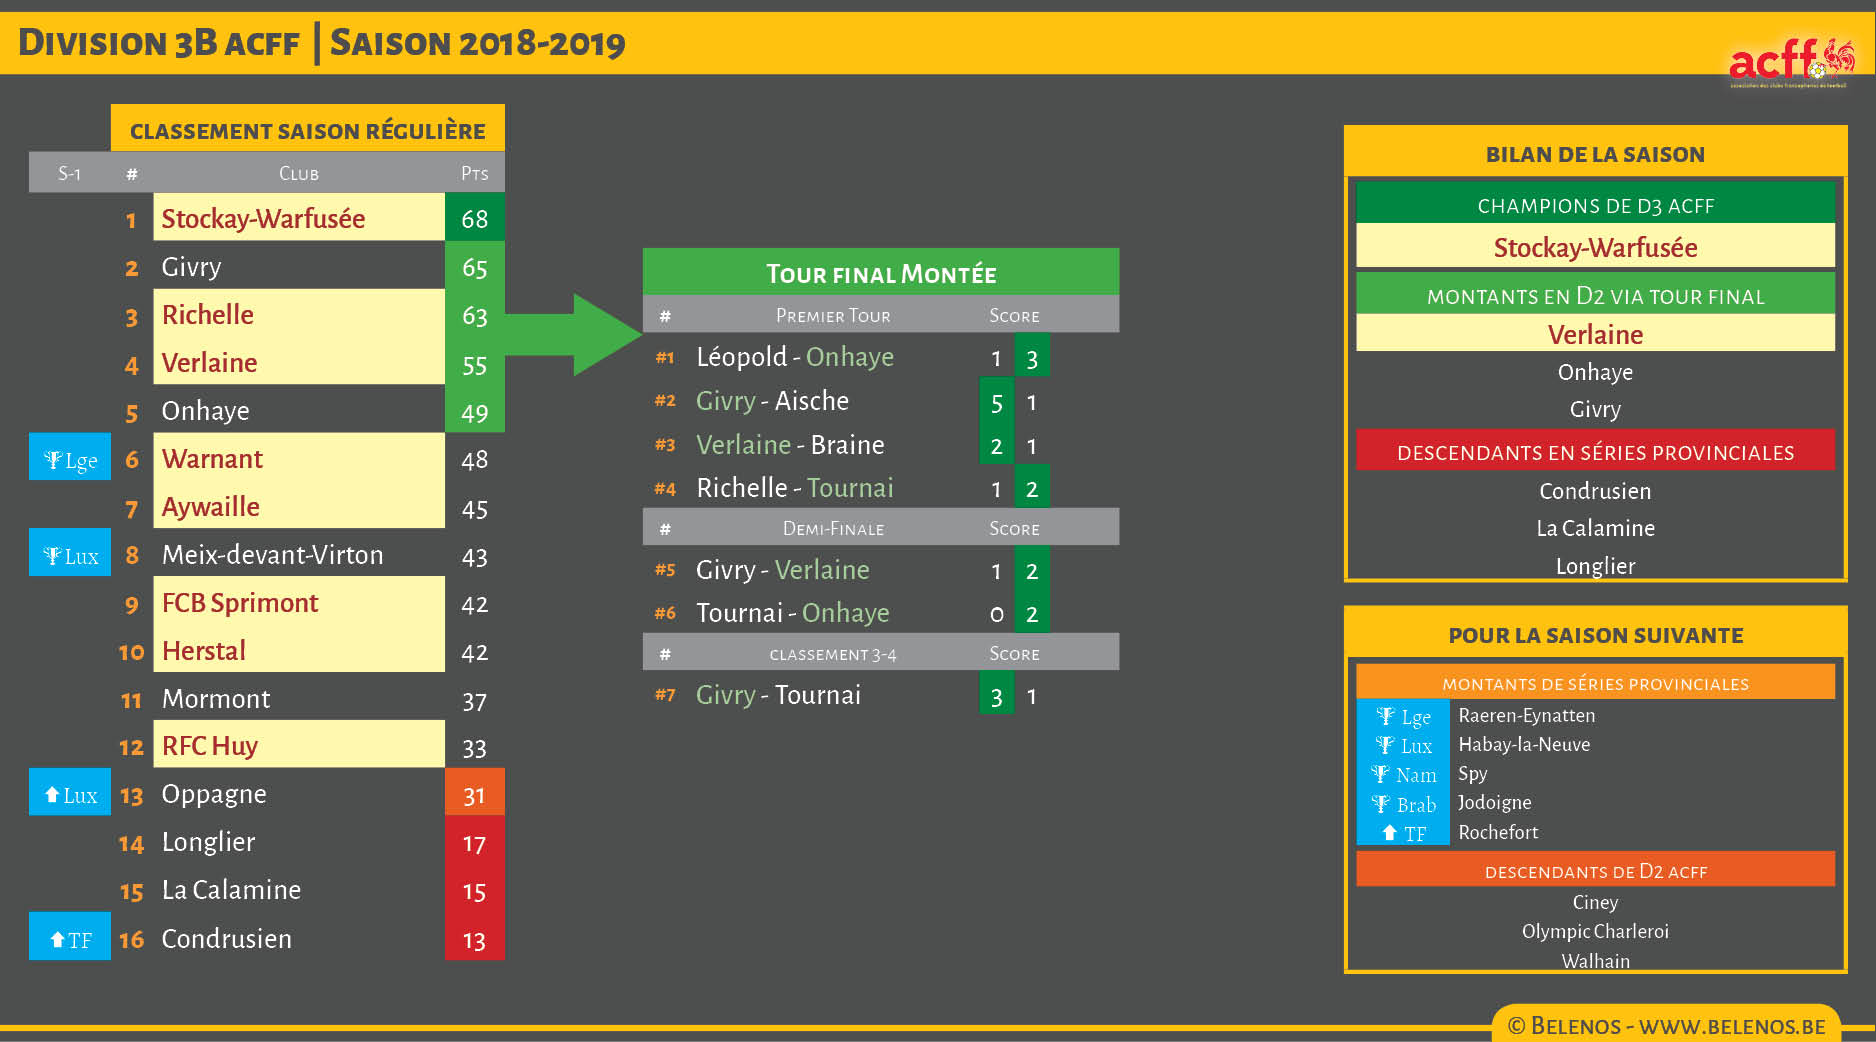Click the Léopold - Onhaye match row

795,357
